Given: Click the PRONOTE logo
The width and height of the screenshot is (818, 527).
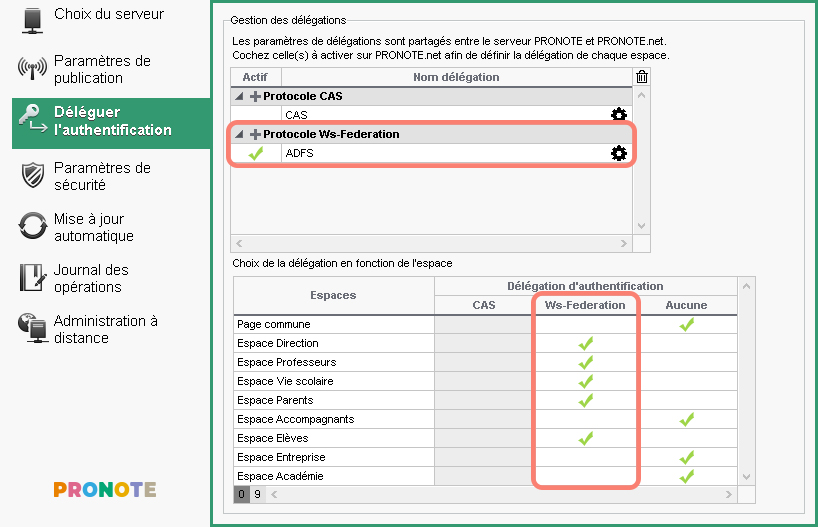Looking at the screenshot, I should [x=105, y=489].
